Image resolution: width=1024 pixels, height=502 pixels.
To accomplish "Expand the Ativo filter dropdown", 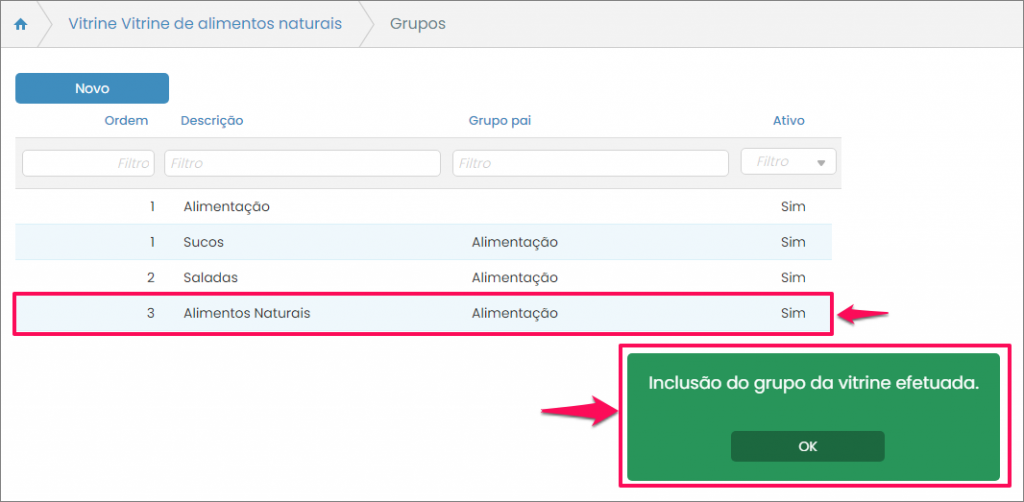I will tap(788, 162).
